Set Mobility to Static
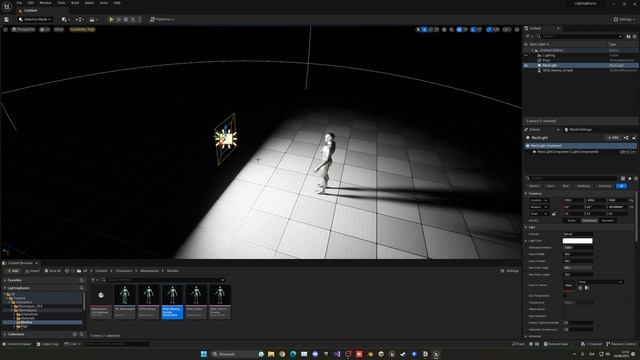640x360 pixels. 571,220
